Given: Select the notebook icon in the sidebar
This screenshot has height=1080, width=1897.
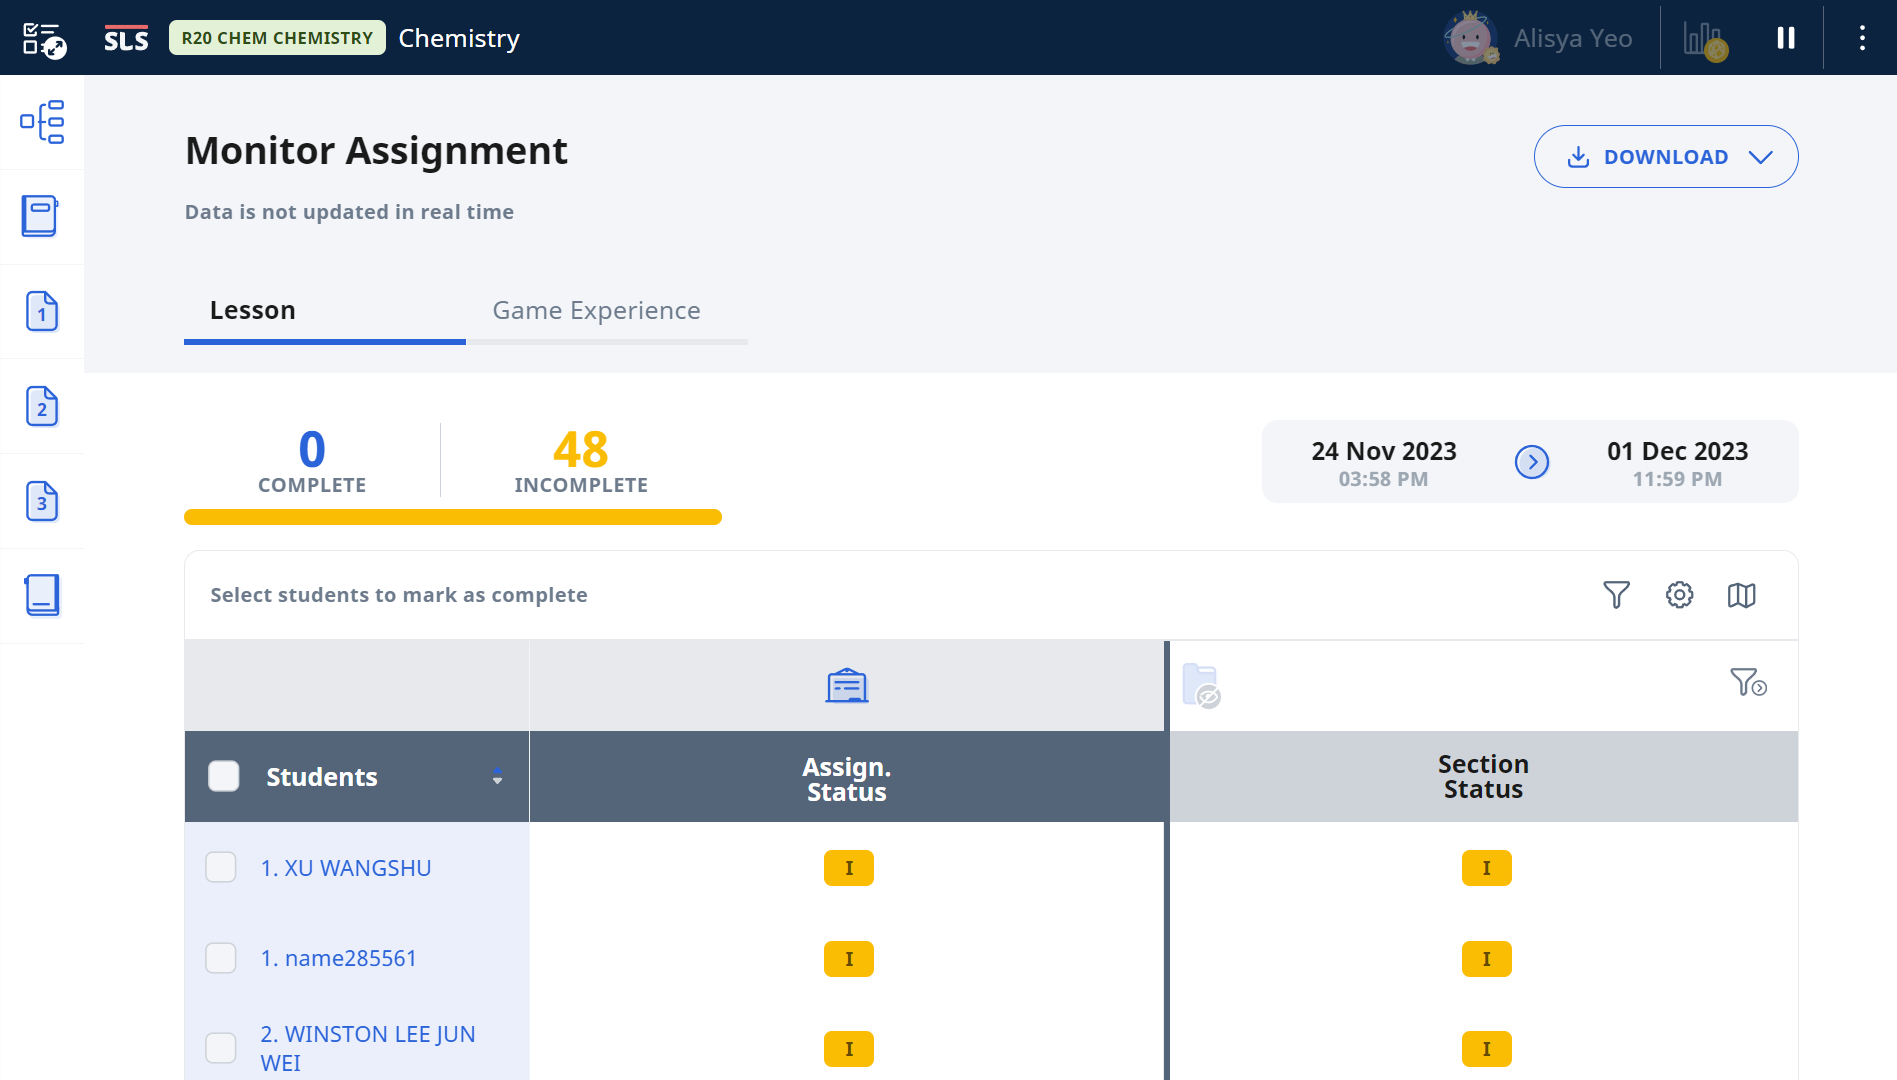Looking at the screenshot, I should [41, 216].
